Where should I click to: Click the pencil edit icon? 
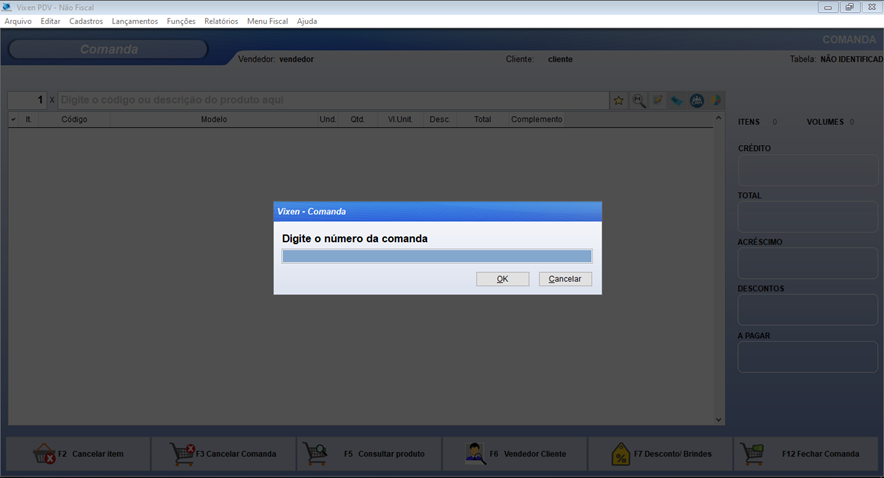click(x=657, y=100)
